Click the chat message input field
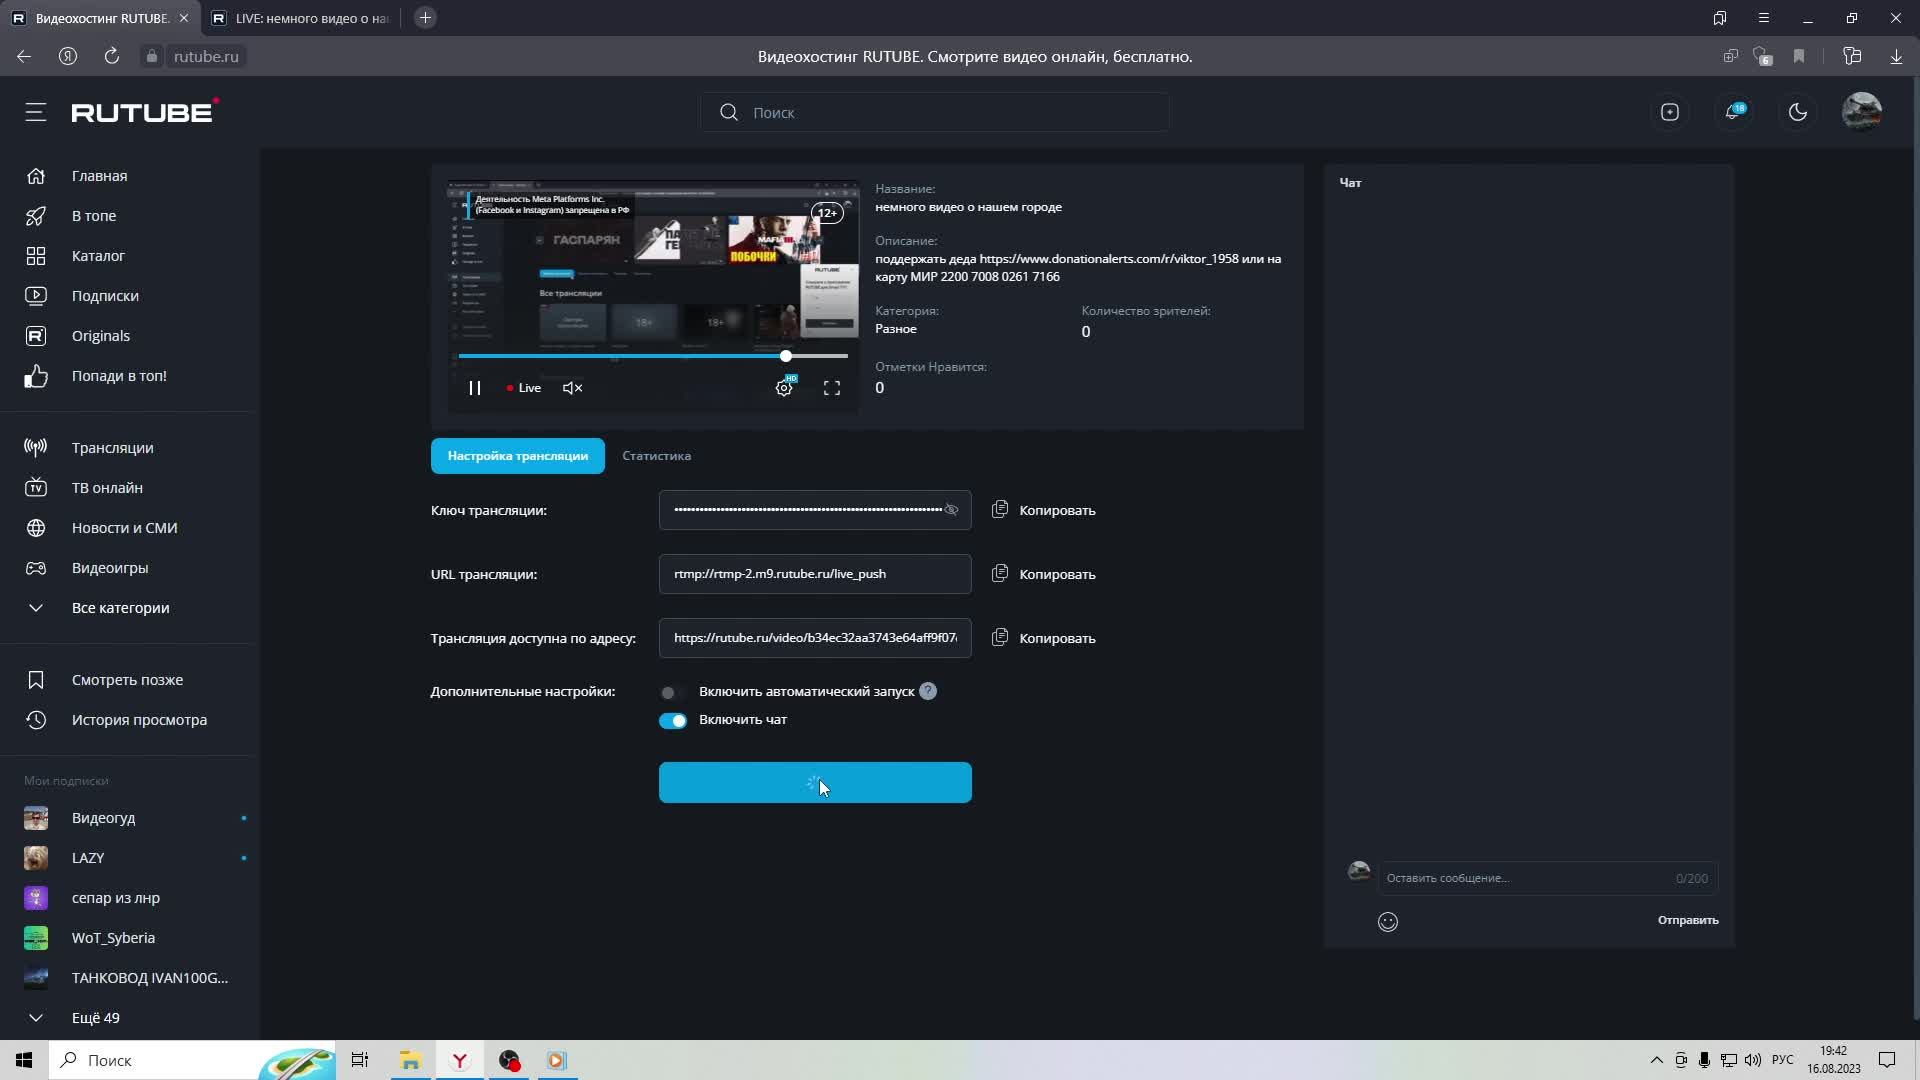 (1520, 878)
